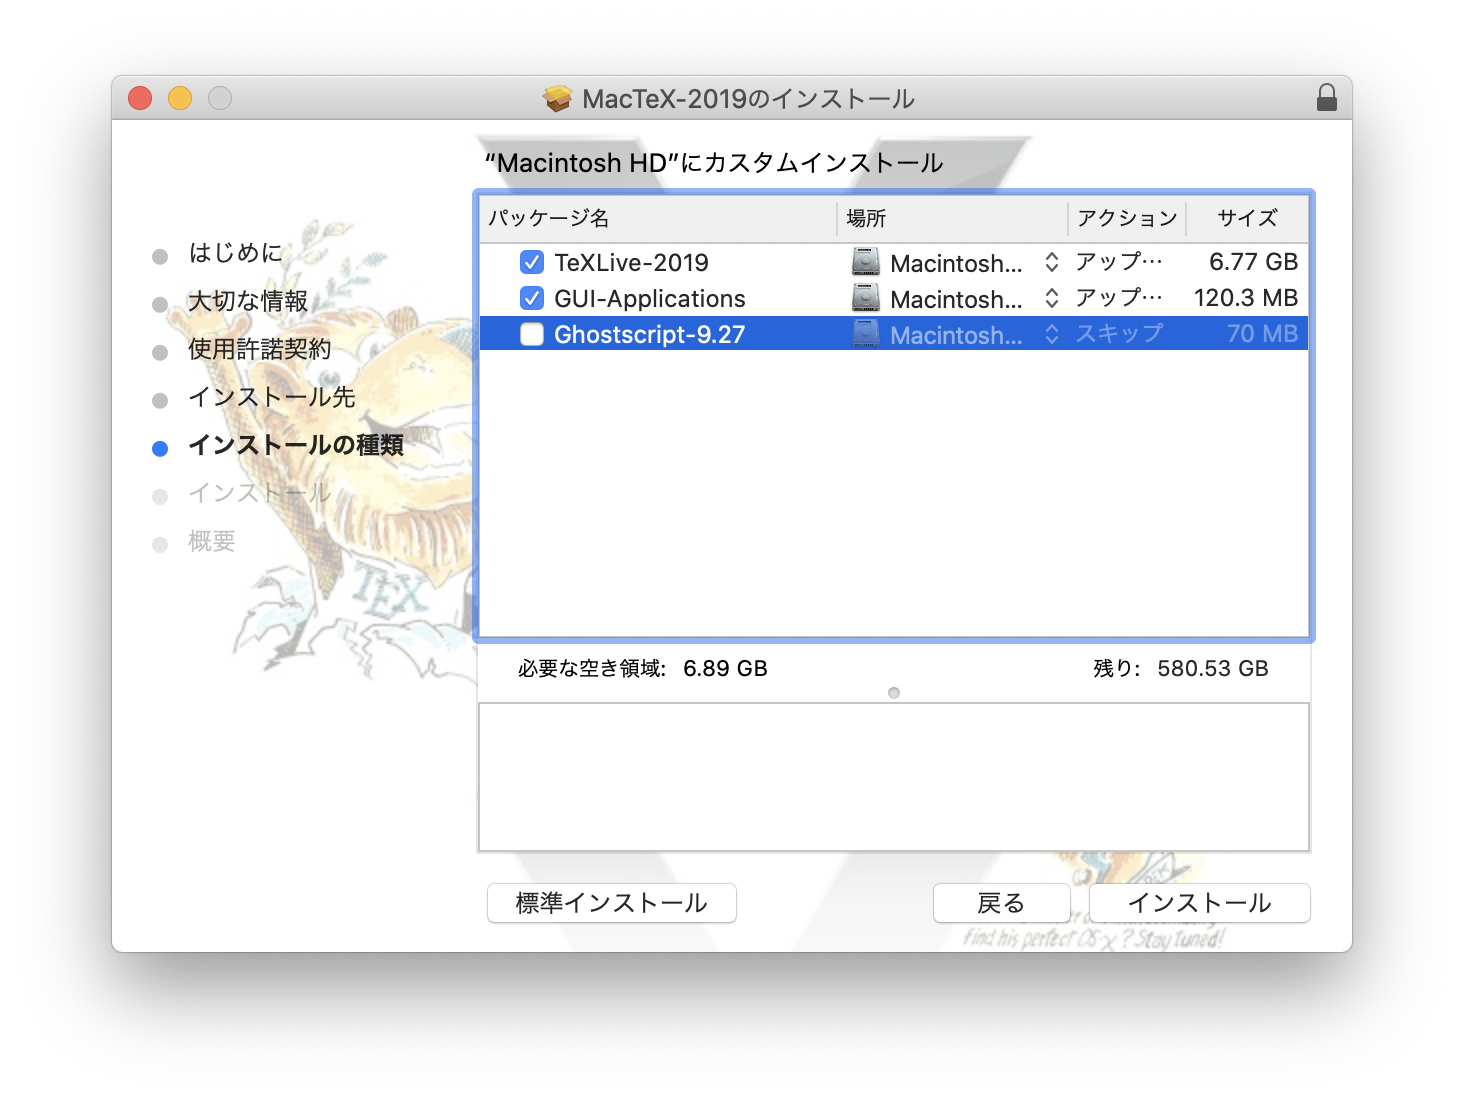Click the 標準インストール button
The image size is (1464, 1100).
click(x=612, y=903)
